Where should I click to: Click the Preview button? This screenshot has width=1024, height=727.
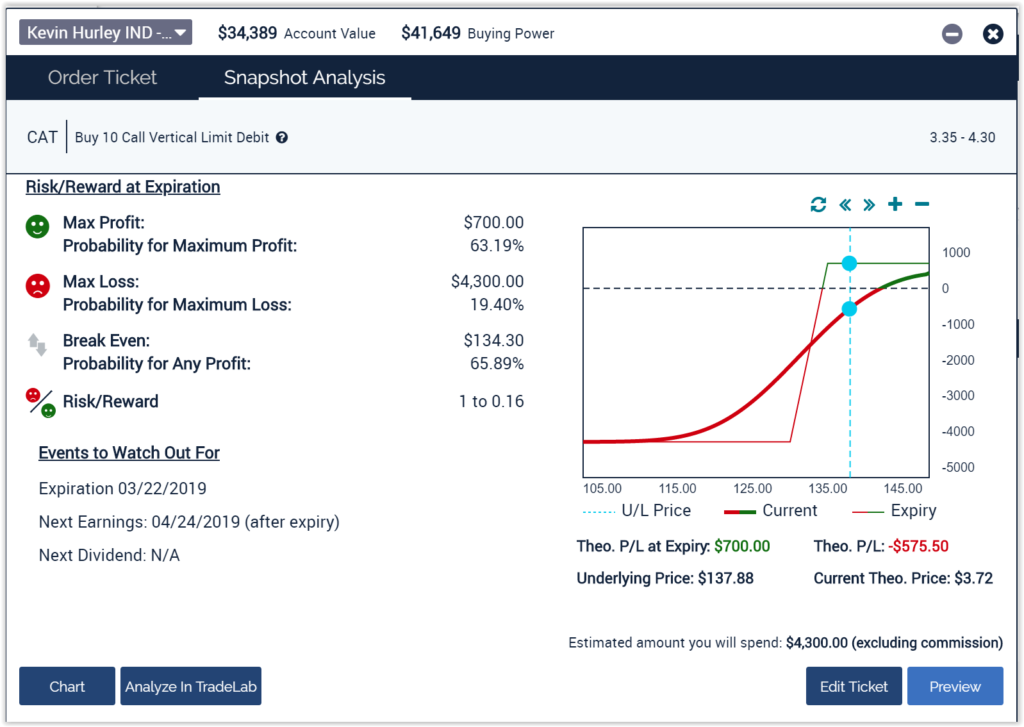point(954,686)
